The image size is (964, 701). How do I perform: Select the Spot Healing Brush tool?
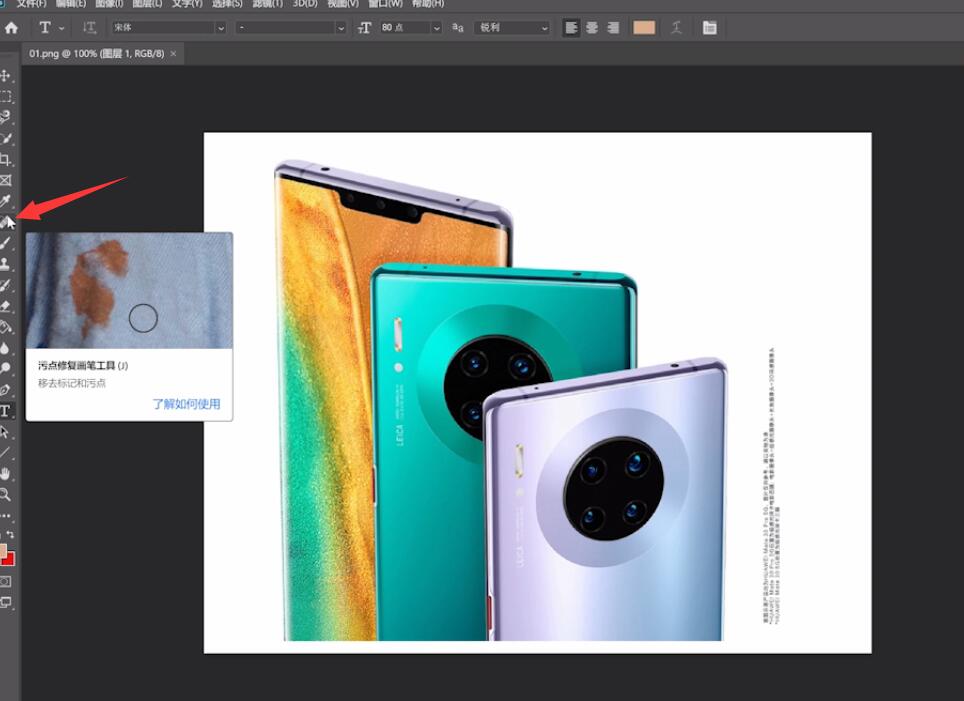(6, 222)
